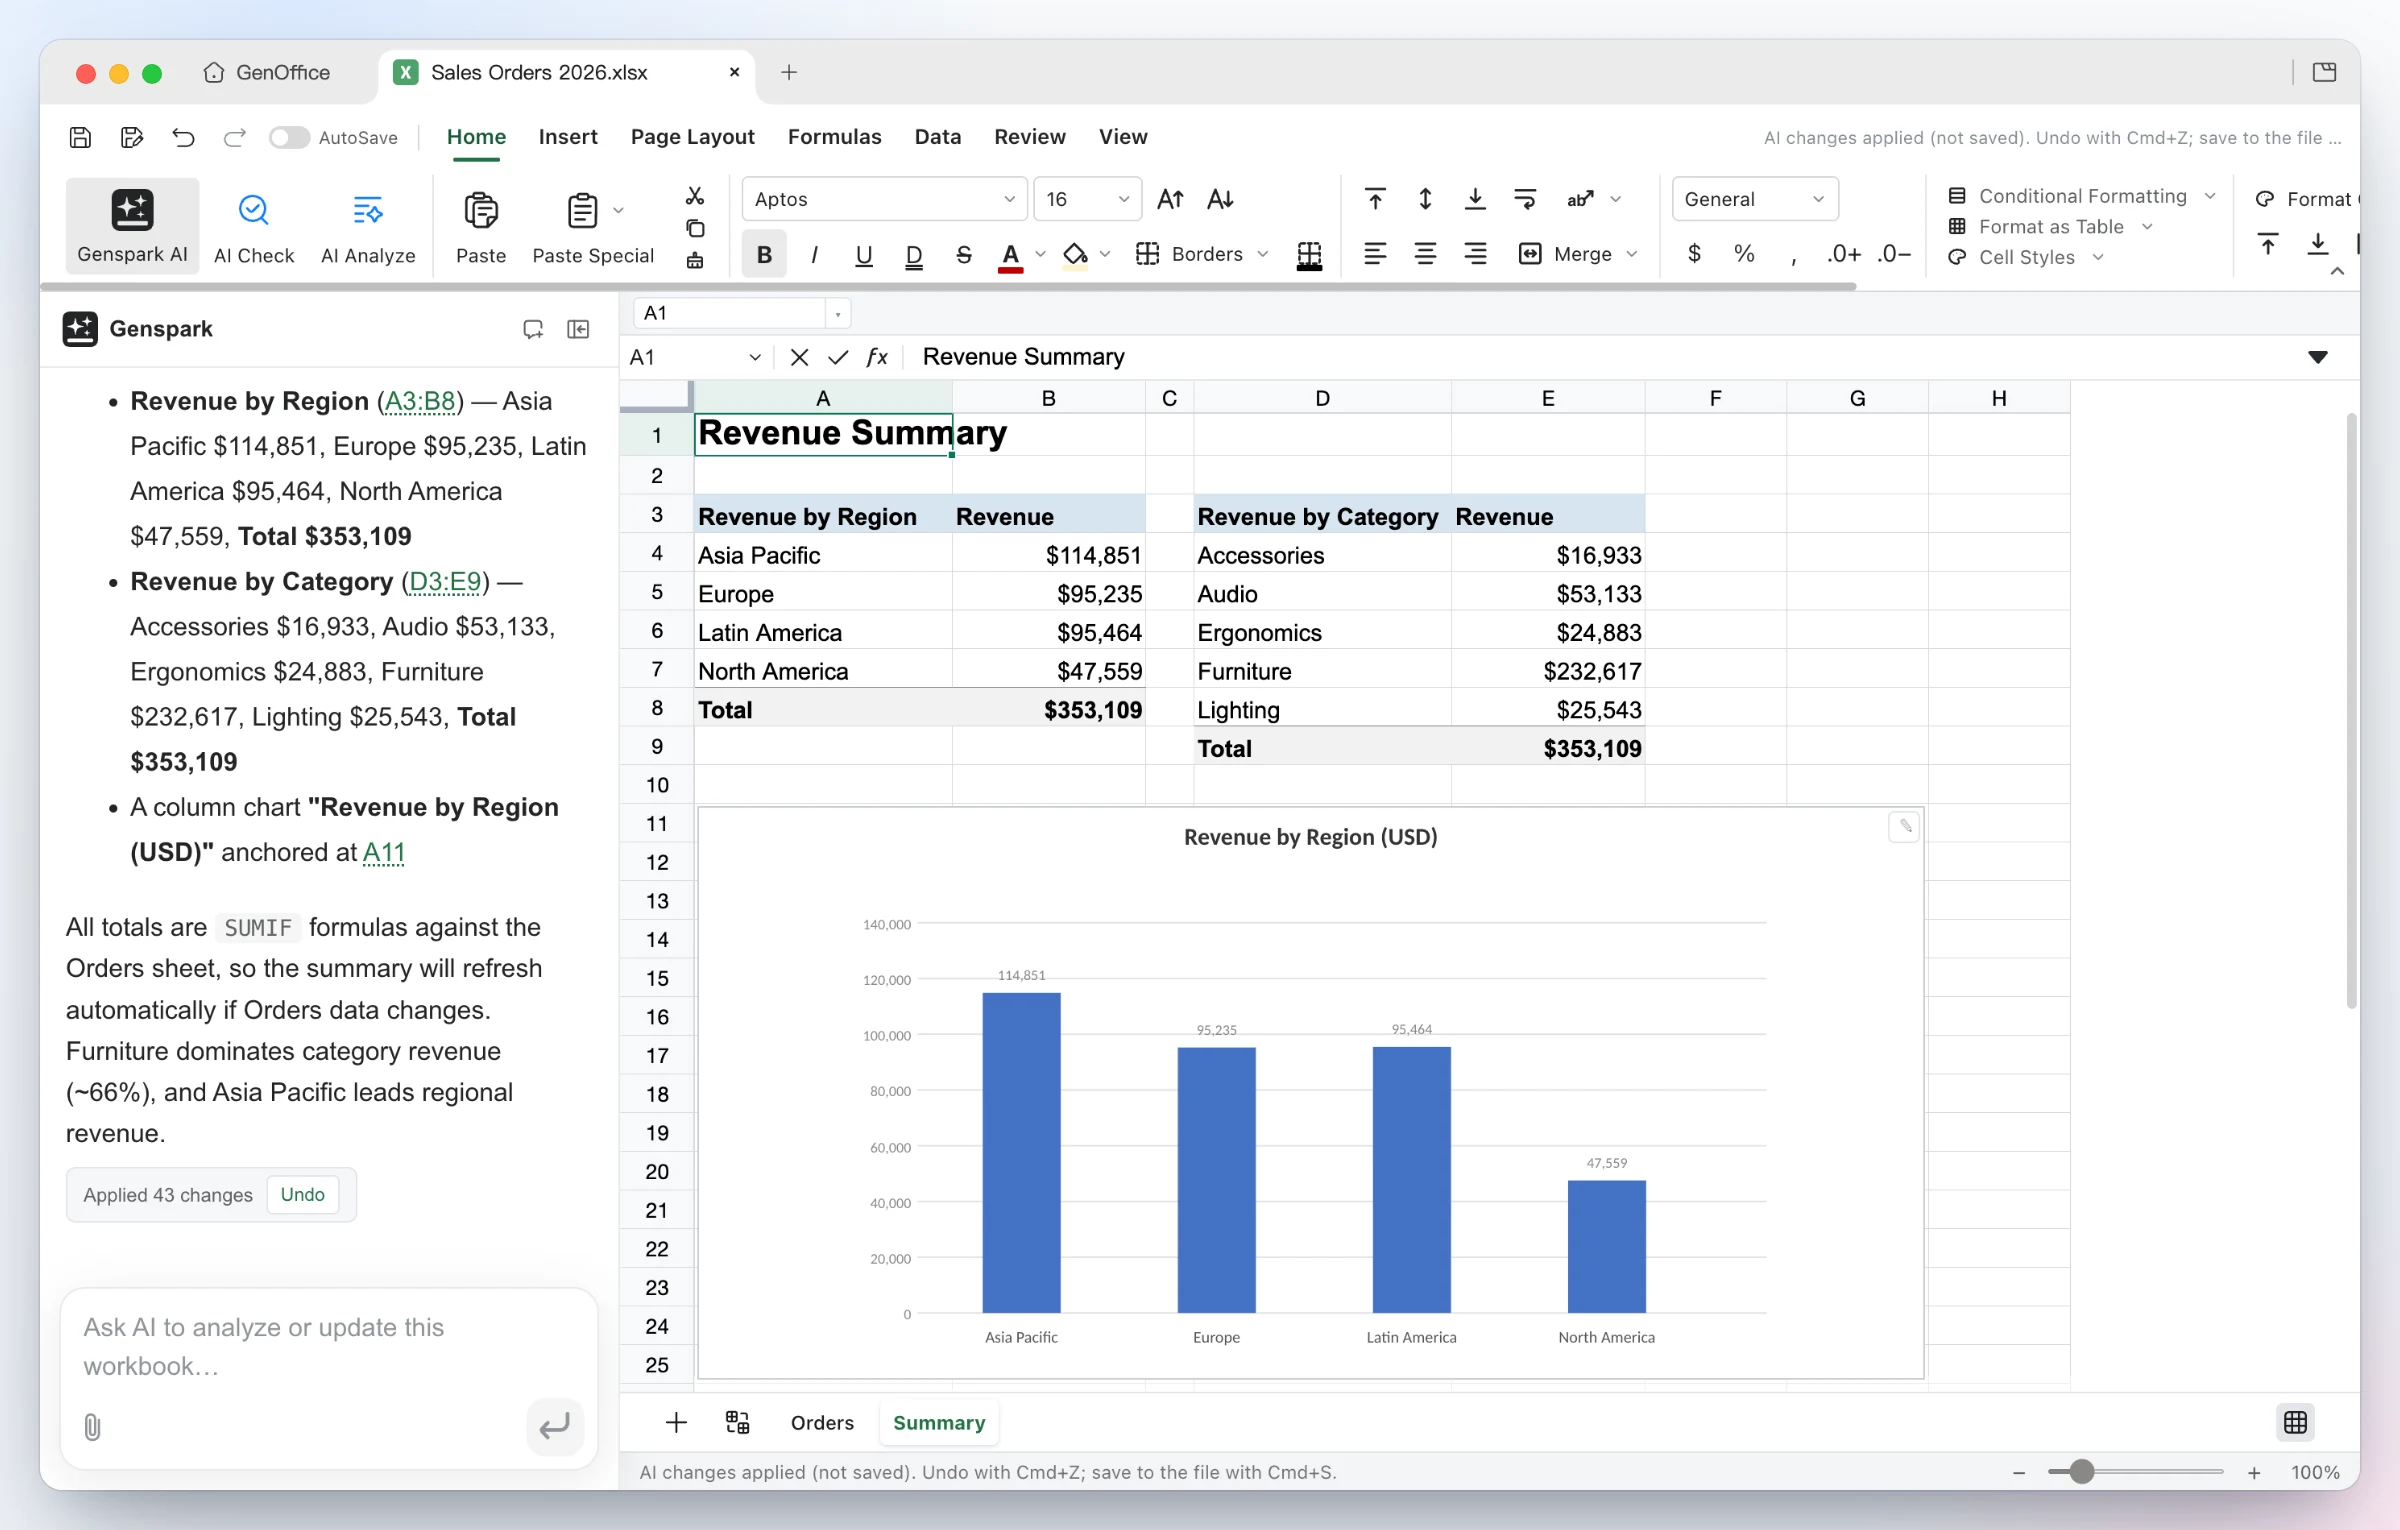Apply the dollar currency format
This screenshot has height=1530, width=2400.
(x=1694, y=254)
